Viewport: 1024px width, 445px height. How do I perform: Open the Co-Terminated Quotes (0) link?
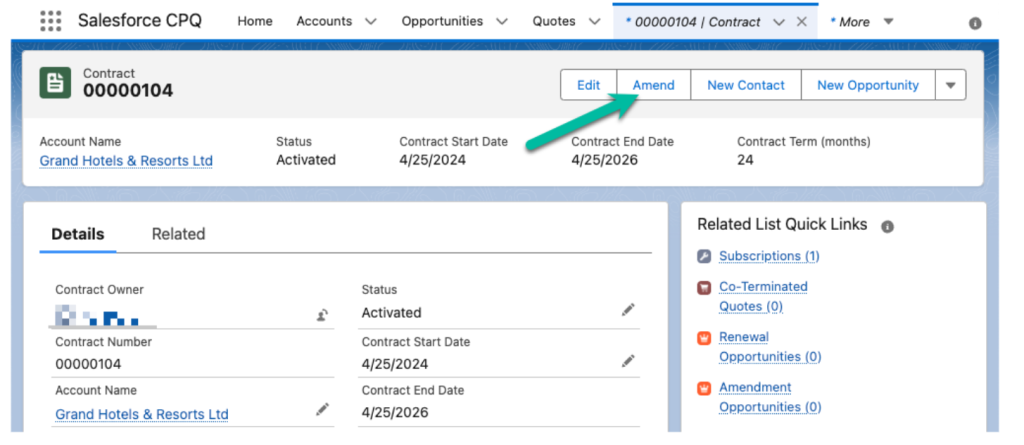(x=763, y=296)
